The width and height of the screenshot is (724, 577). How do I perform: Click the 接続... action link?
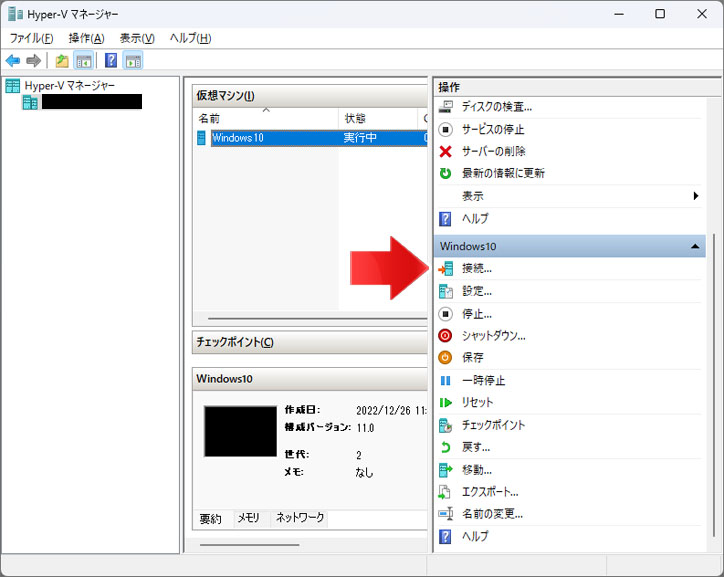(x=477, y=269)
